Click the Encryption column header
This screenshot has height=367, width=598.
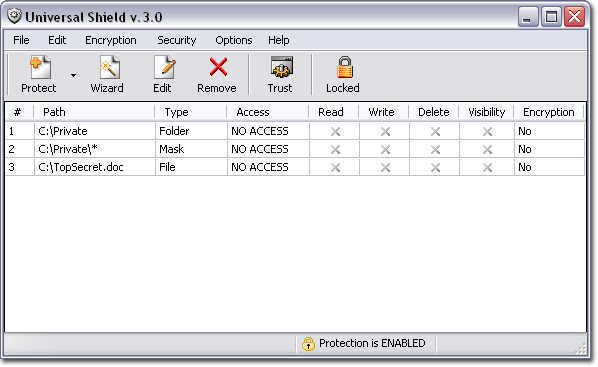coord(549,112)
